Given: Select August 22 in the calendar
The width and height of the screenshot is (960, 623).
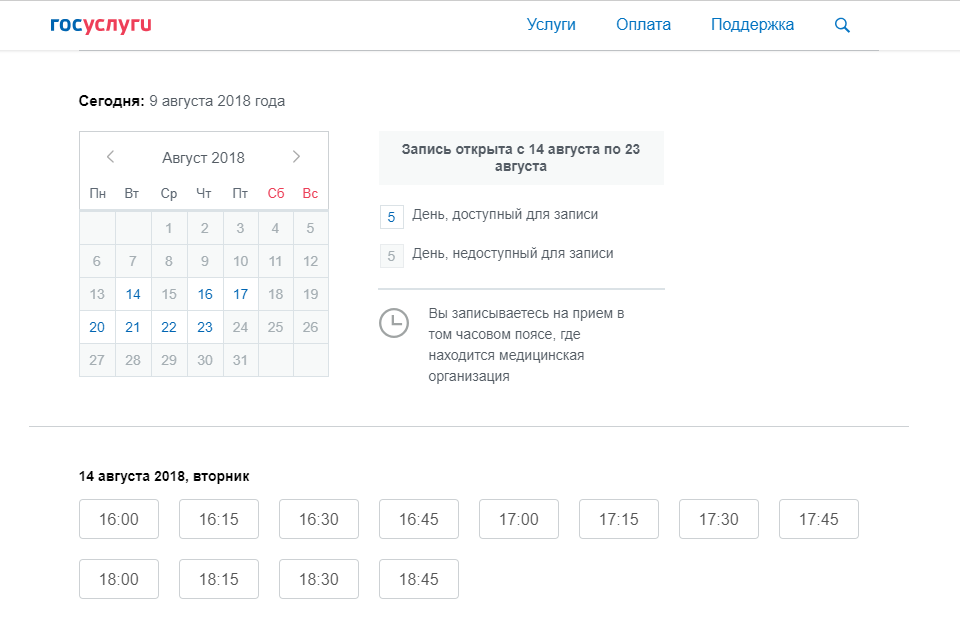Looking at the screenshot, I should click(x=169, y=327).
